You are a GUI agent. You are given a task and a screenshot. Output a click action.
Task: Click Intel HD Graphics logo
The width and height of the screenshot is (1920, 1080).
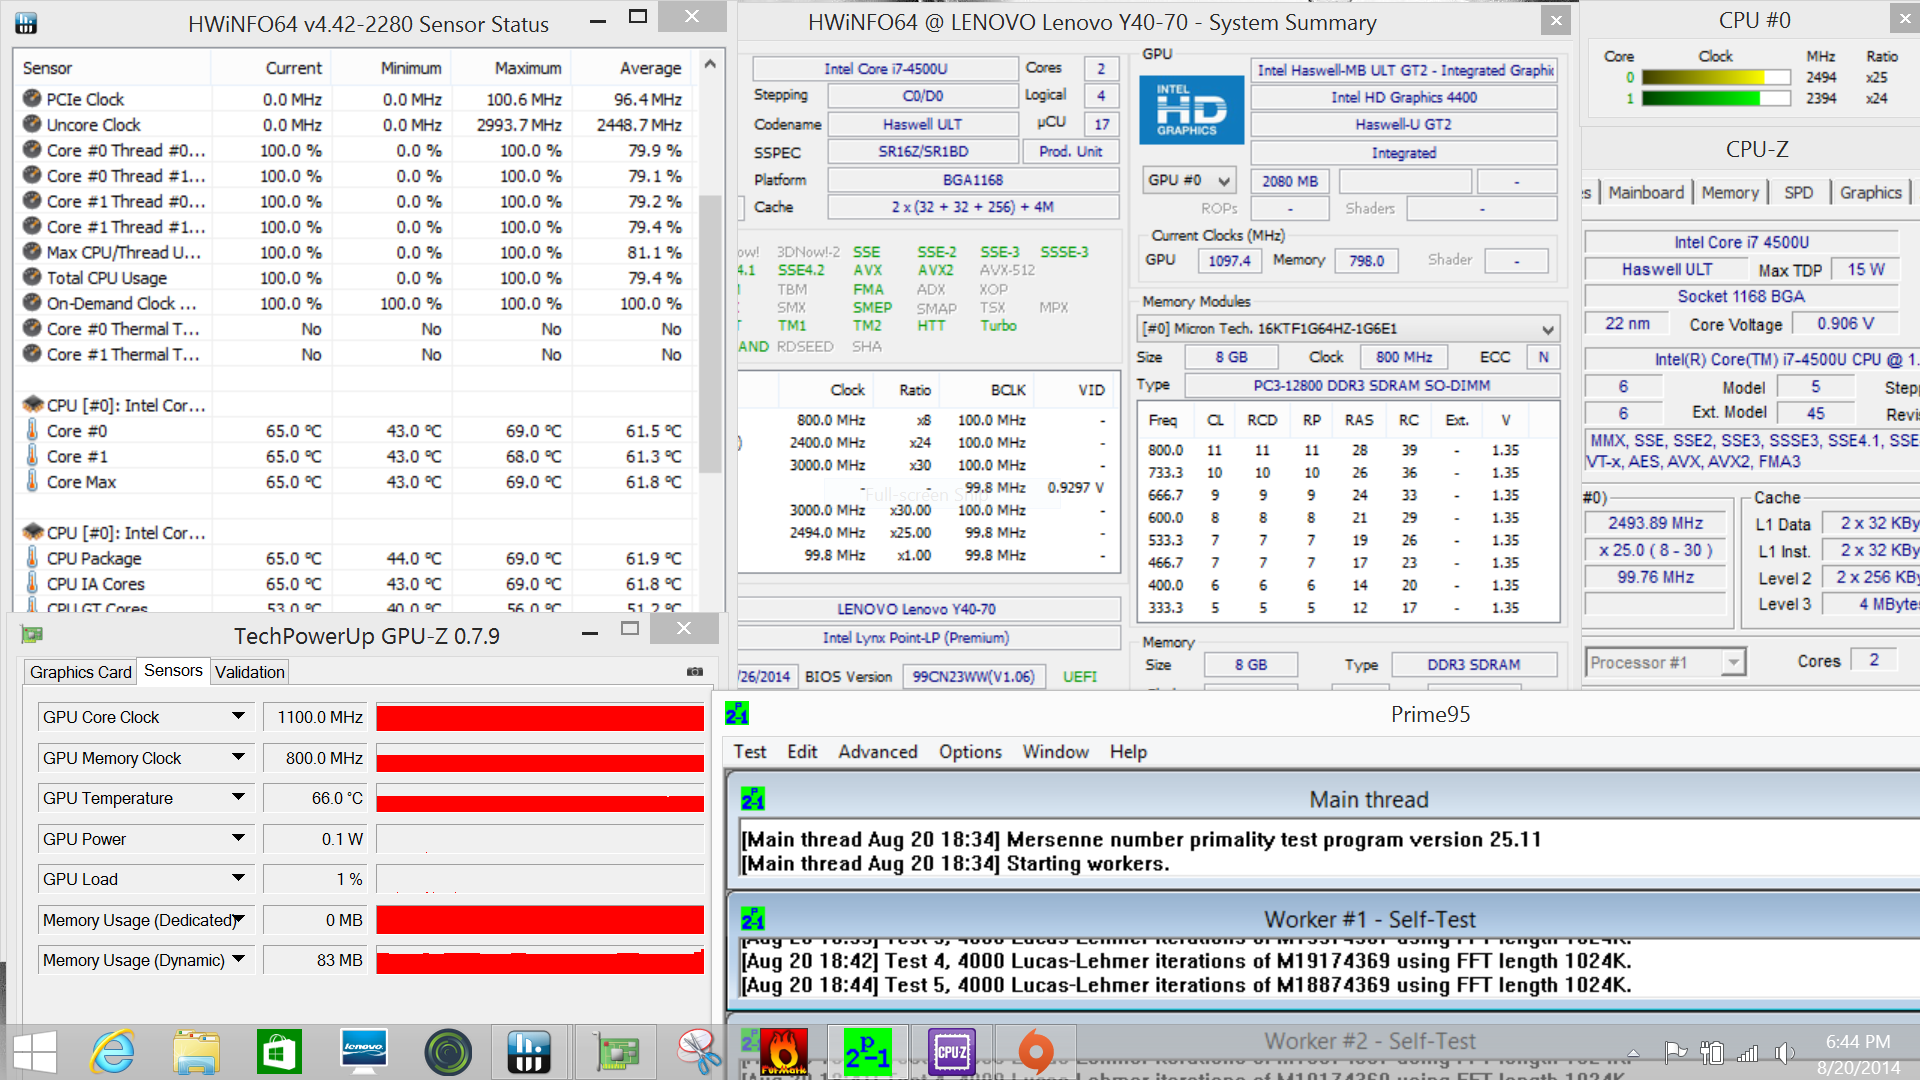(1192, 110)
